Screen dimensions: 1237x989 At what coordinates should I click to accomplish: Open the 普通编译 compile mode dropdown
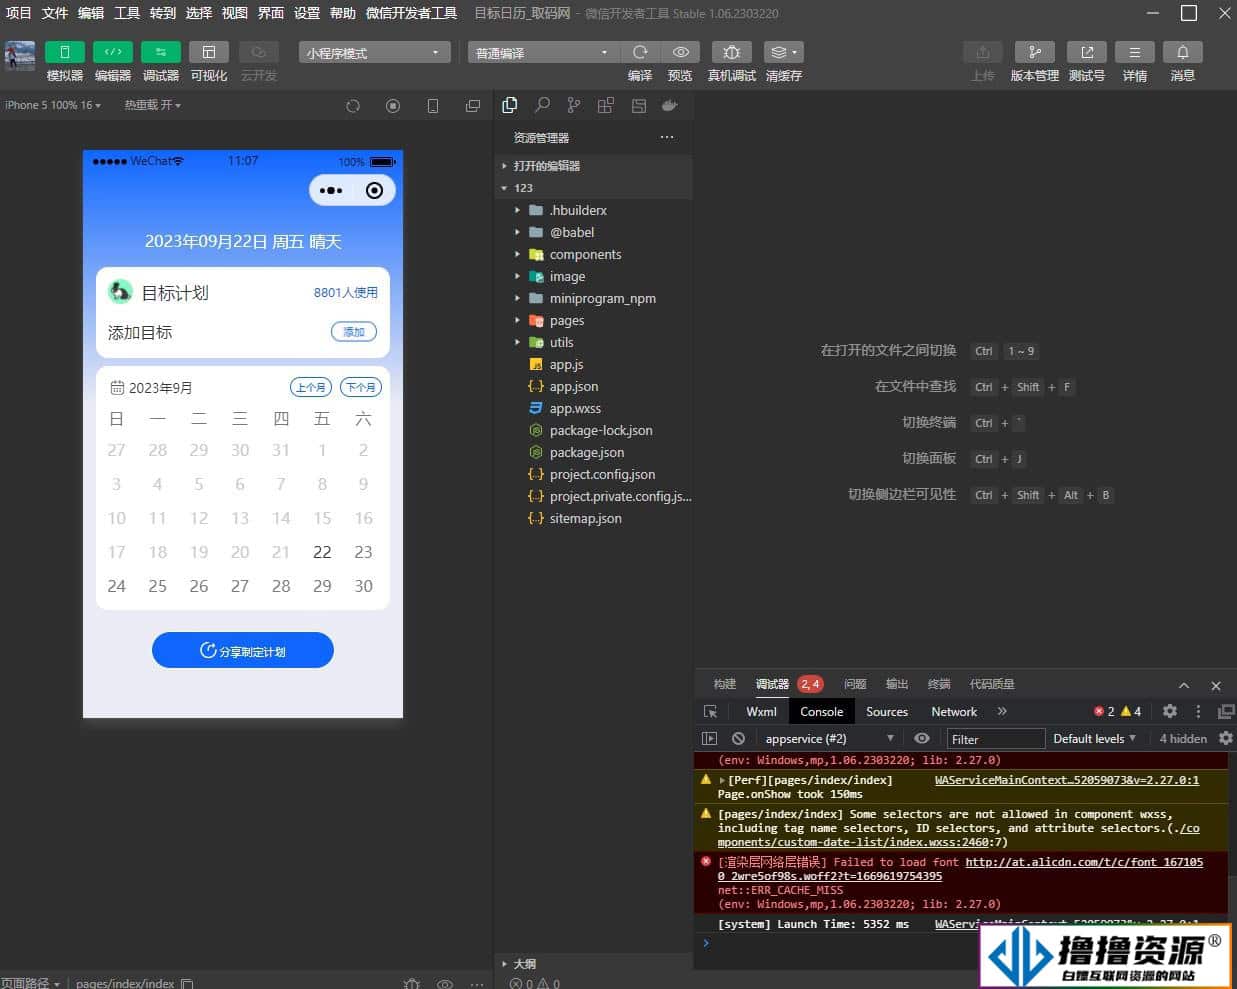tap(543, 53)
